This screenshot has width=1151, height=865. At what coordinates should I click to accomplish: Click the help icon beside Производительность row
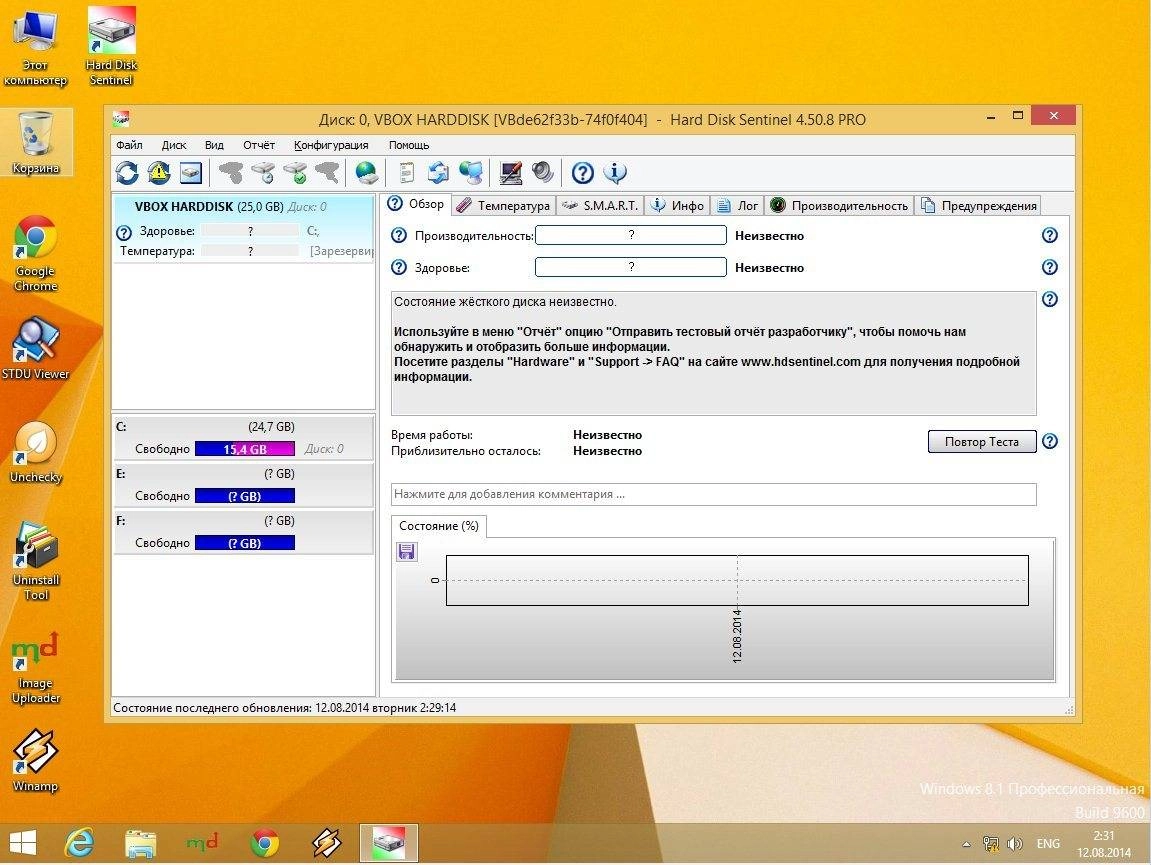pyautogui.click(x=1050, y=235)
